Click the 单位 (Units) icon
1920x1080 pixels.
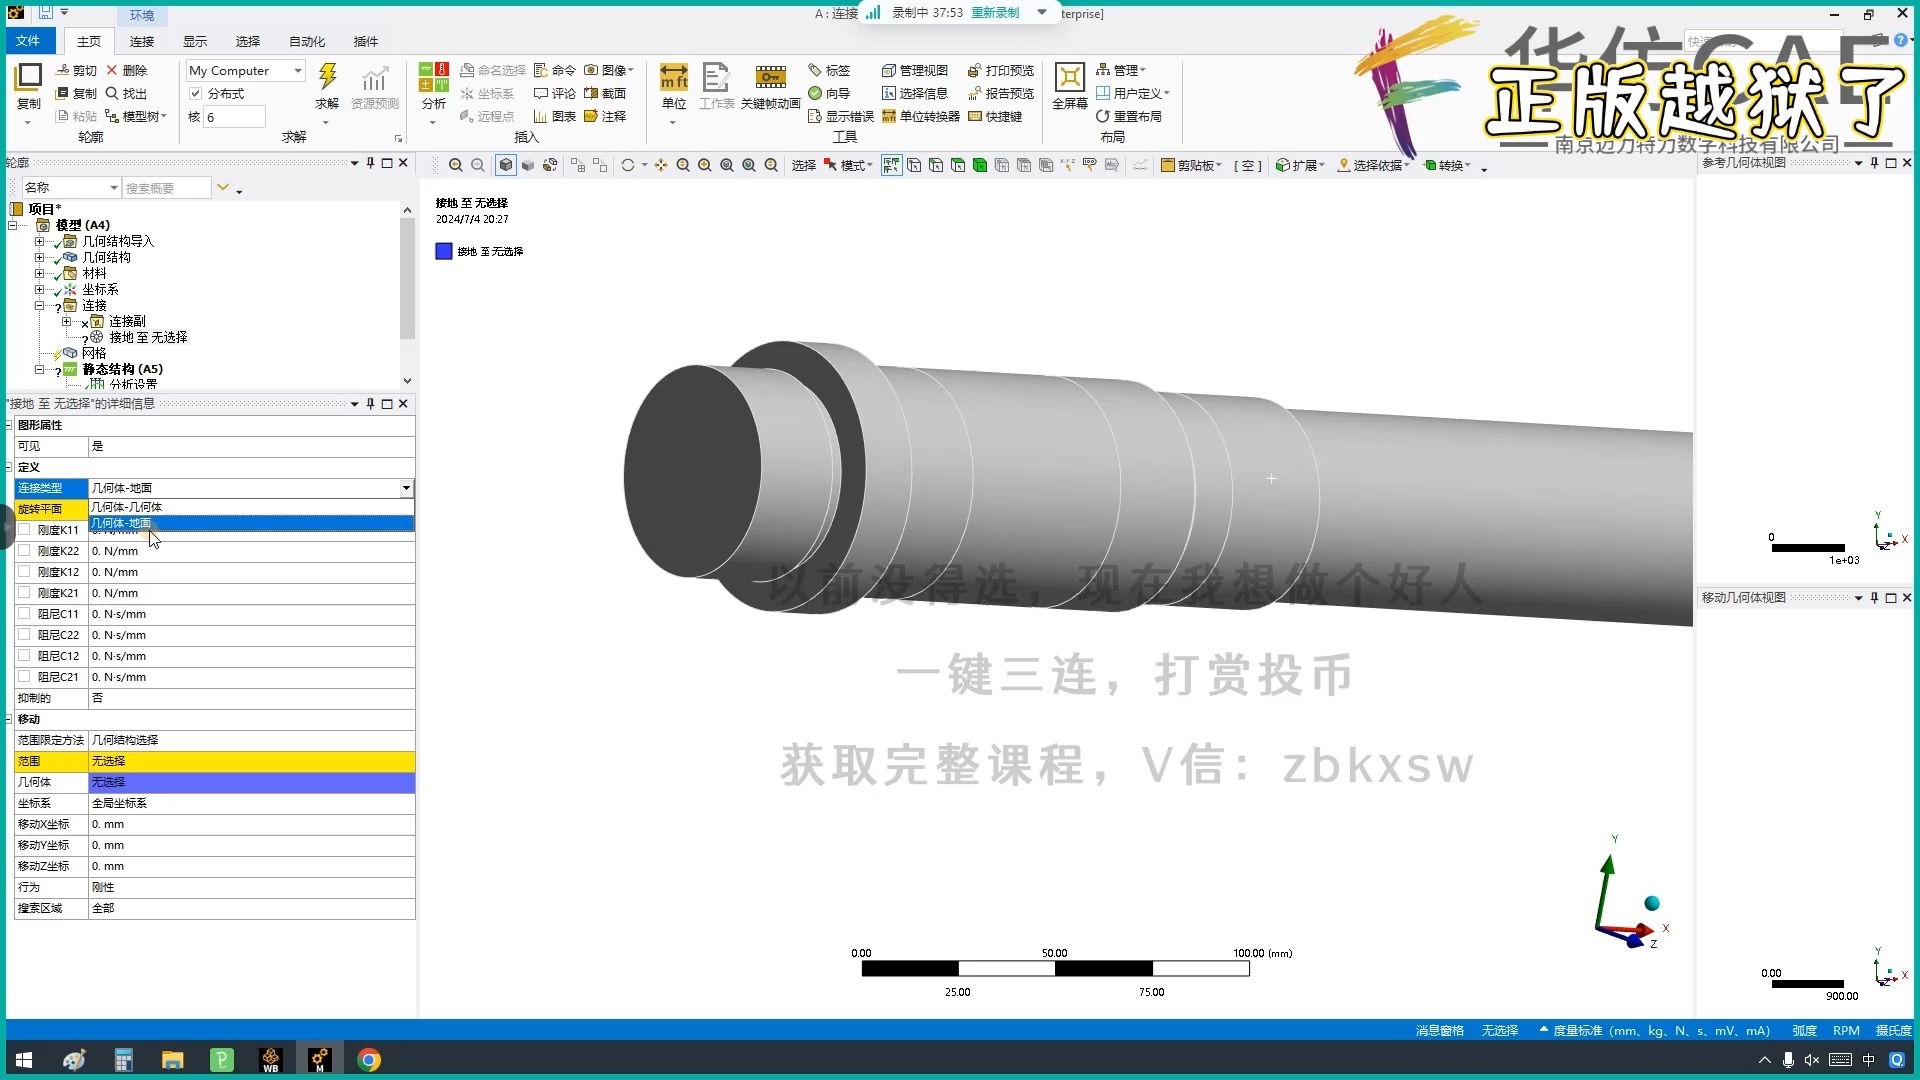point(674,77)
